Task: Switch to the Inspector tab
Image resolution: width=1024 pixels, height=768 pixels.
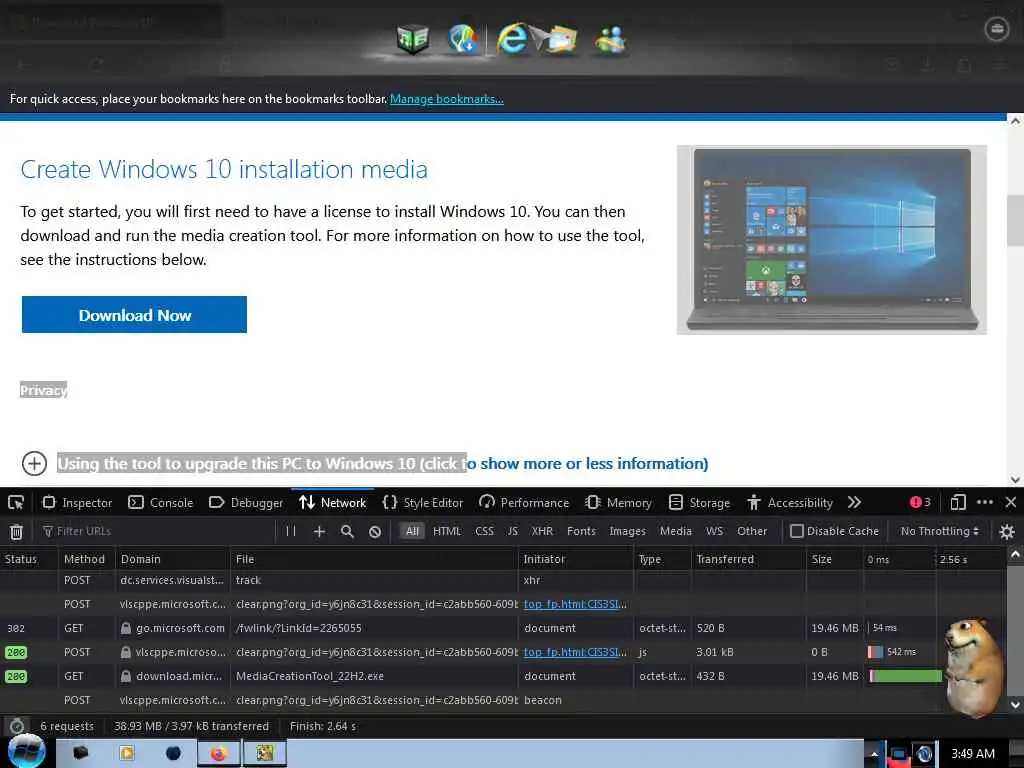Action: tap(77, 502)
